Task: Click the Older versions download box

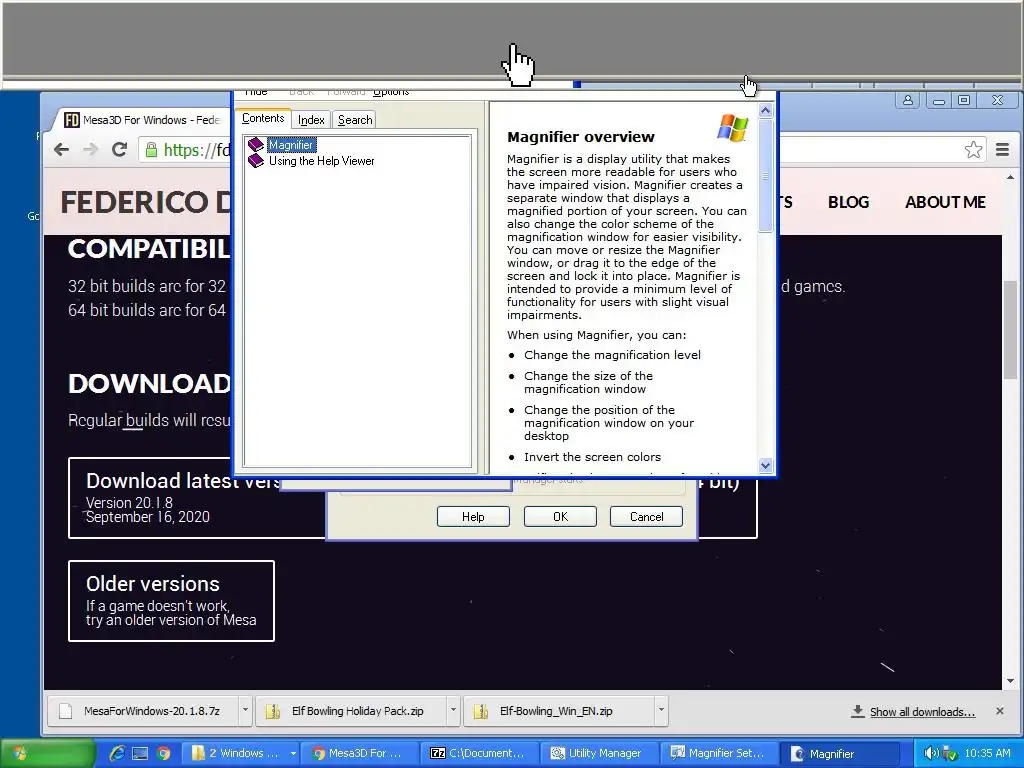Action: point(171,601)
